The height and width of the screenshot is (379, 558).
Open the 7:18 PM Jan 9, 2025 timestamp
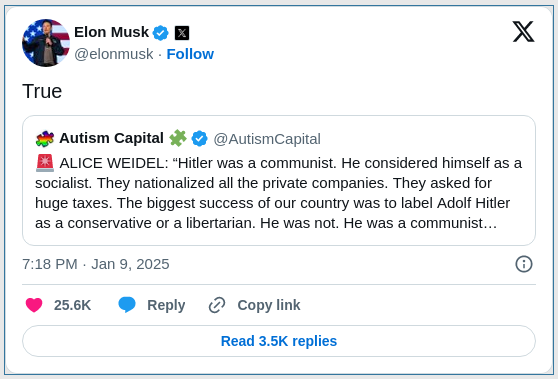(96, 264)
